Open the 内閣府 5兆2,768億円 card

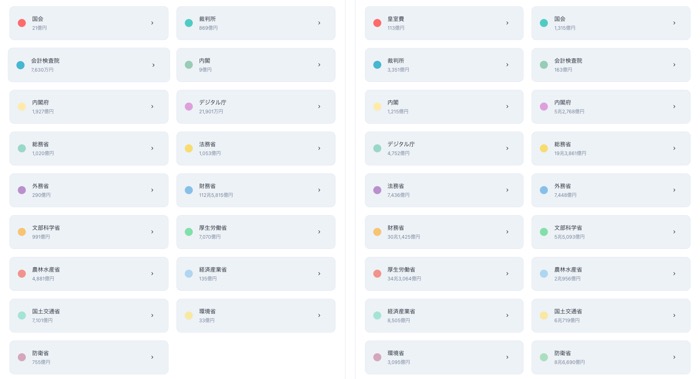tap(611, 107)
